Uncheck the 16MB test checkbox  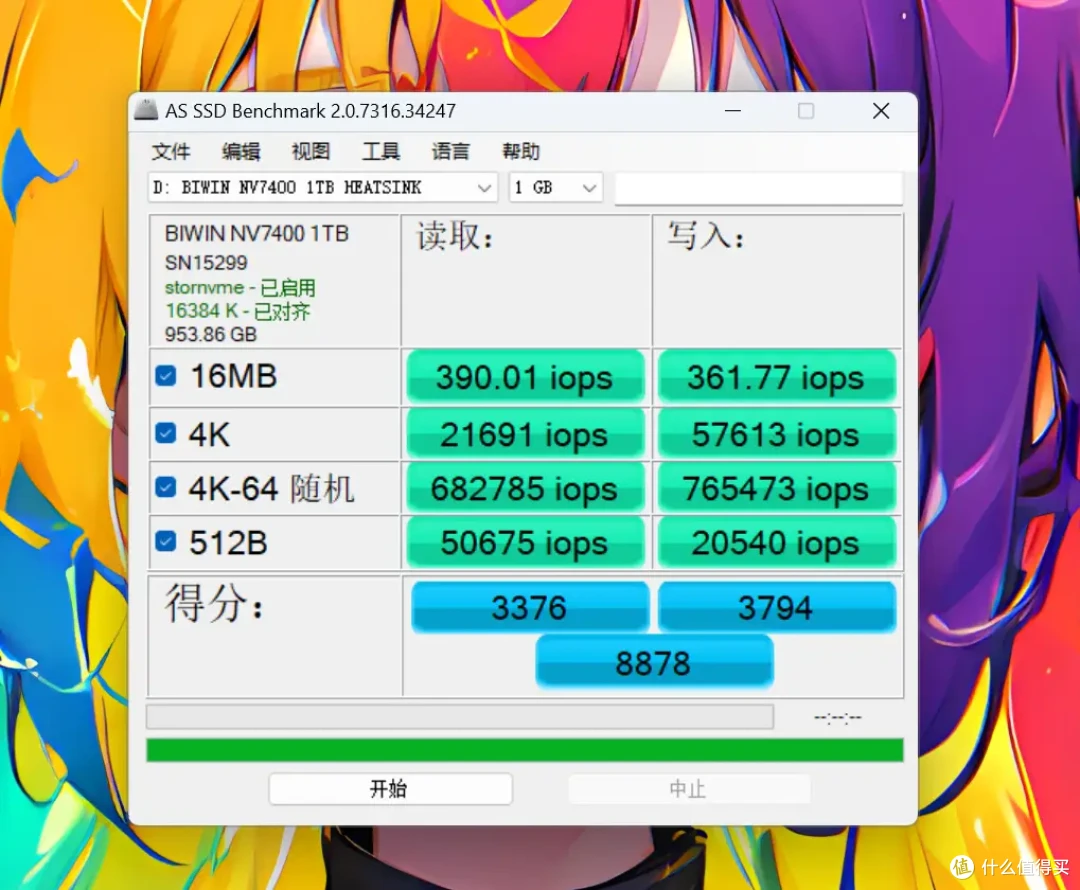[x=165, y=376]
